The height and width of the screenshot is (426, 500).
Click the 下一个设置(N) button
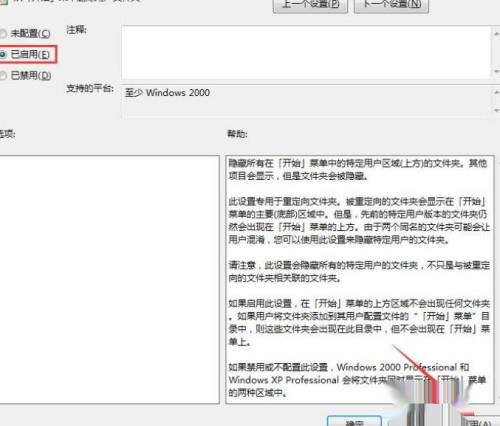pyautogui.click(x=391, y=5)
